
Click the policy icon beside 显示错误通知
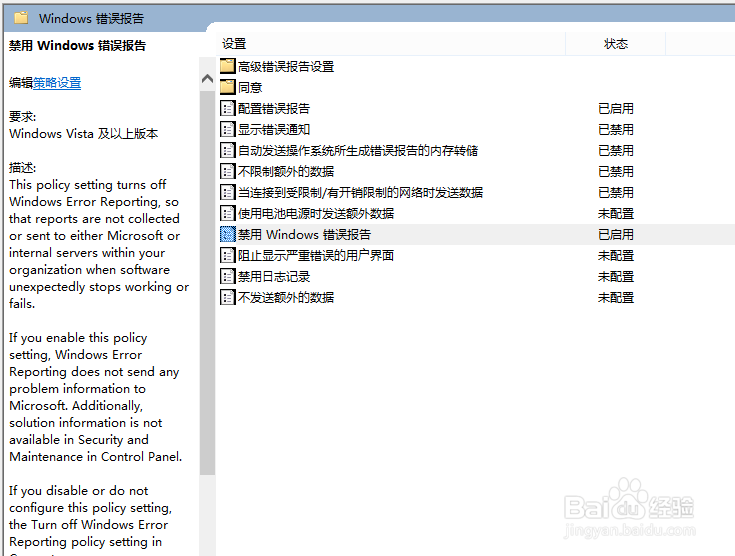tap(227, 129)
